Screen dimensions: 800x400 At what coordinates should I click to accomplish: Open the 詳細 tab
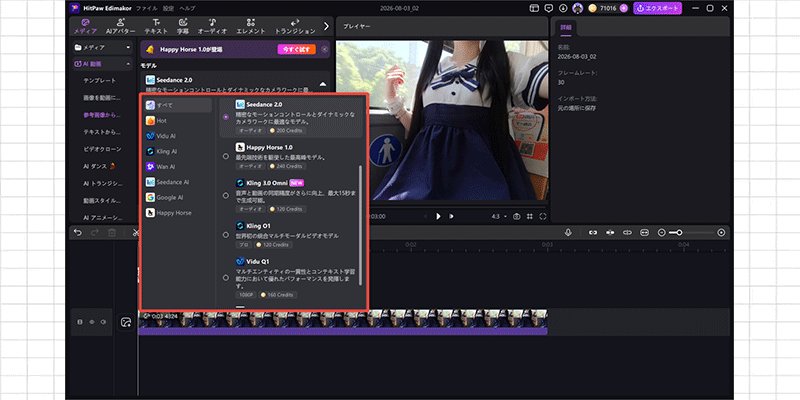566,28
